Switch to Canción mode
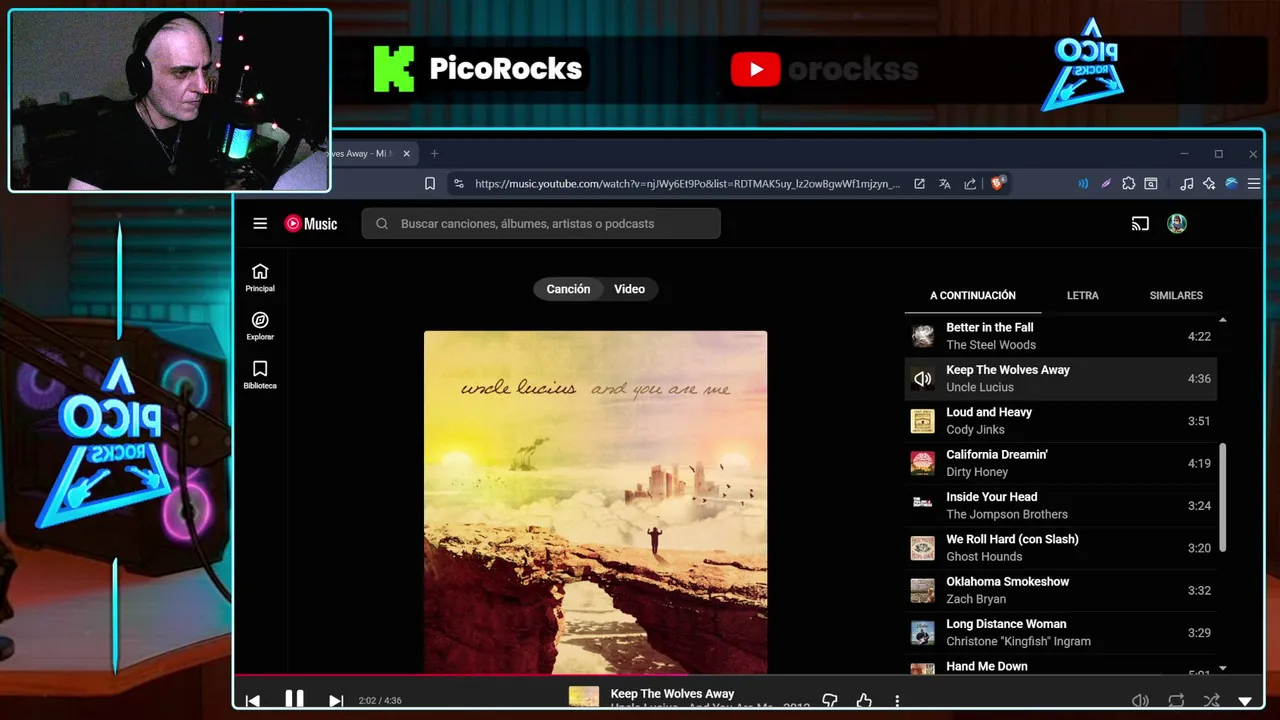This screenshot has height=720, width=1280. [568, 289]
